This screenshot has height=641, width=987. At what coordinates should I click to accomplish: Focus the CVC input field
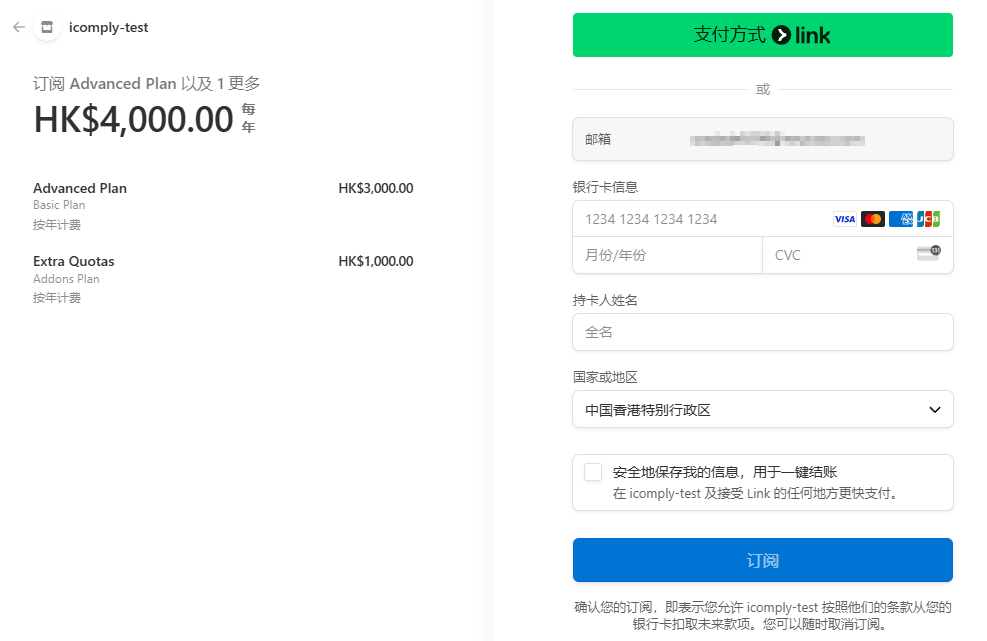(x=858, y=255)
